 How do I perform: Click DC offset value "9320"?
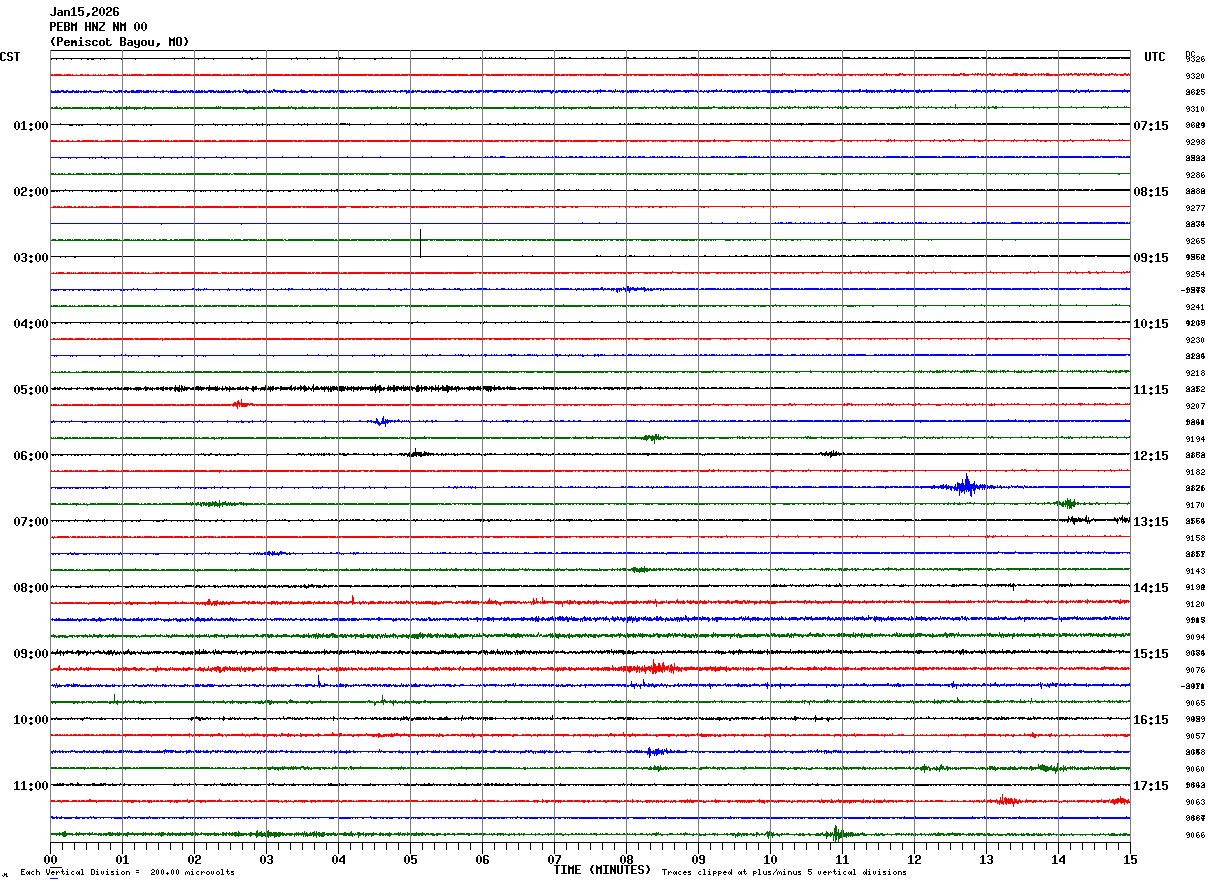[x=1195, y=76]
